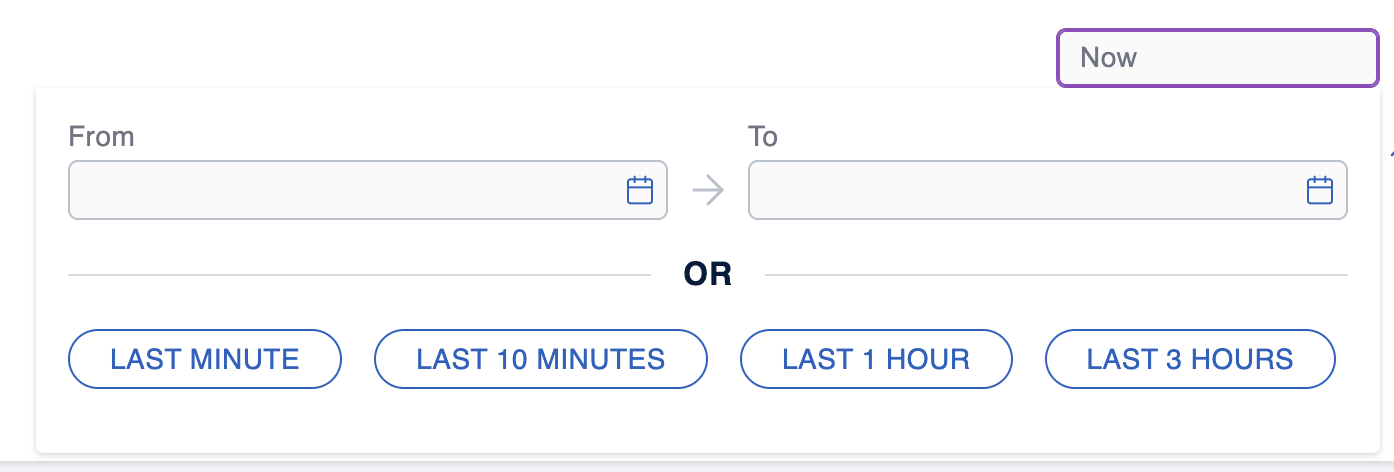Click the To label text

pyautogui.click(x=763, y=137)
